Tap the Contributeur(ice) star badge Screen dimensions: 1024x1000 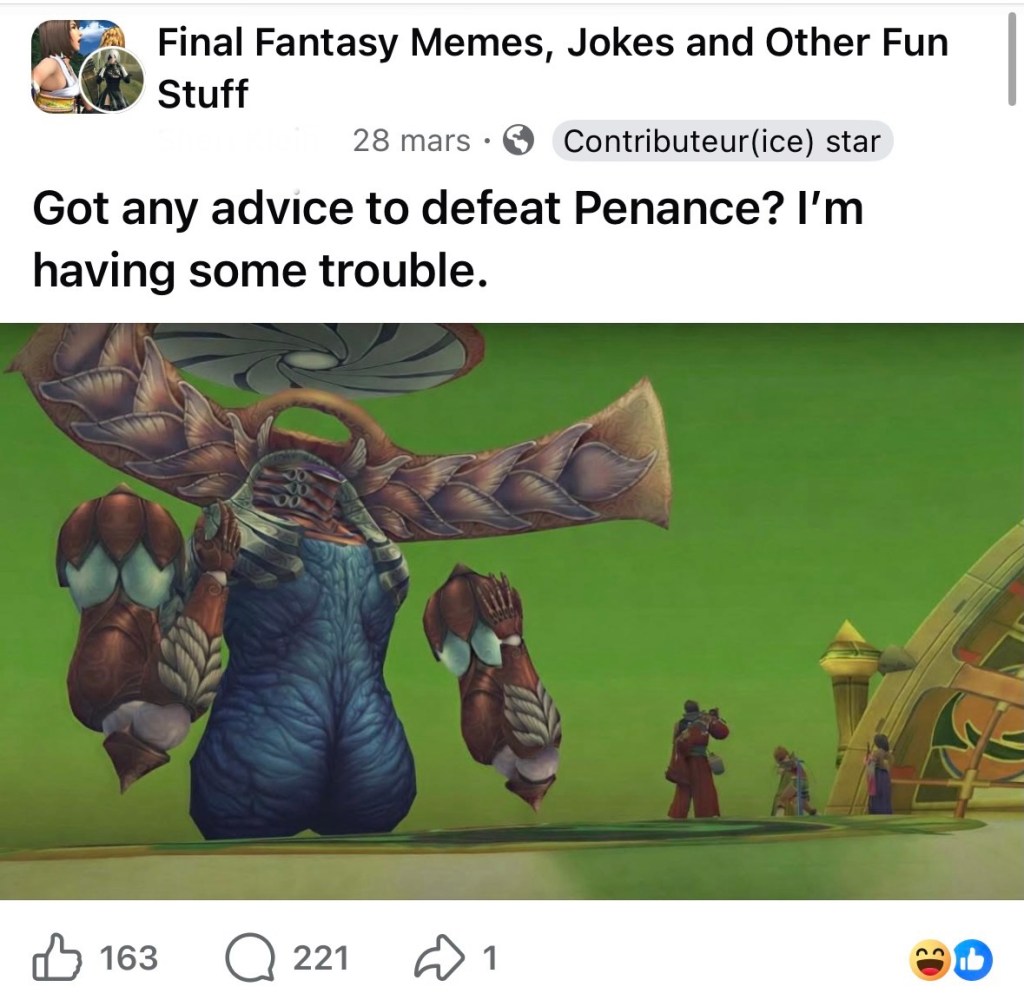[722, 140]
